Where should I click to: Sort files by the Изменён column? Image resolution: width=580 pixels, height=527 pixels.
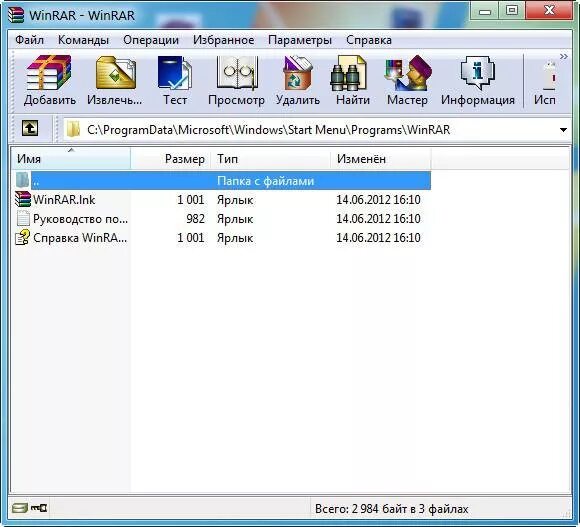381,159
